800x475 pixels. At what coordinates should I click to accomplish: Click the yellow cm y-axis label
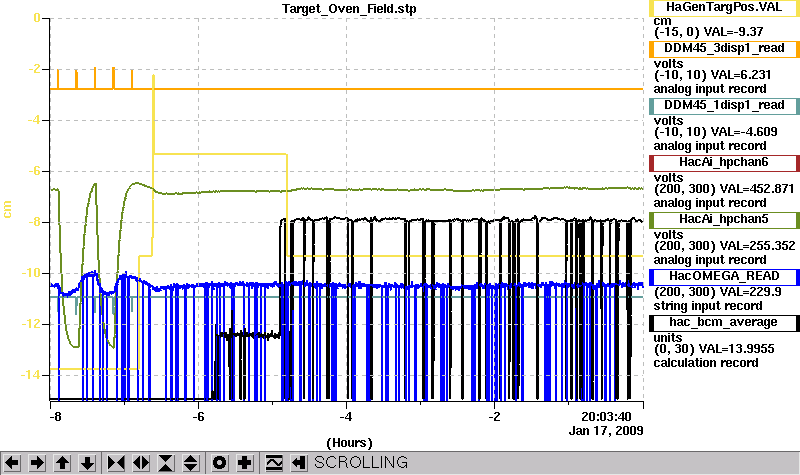[x=7, y=209]
